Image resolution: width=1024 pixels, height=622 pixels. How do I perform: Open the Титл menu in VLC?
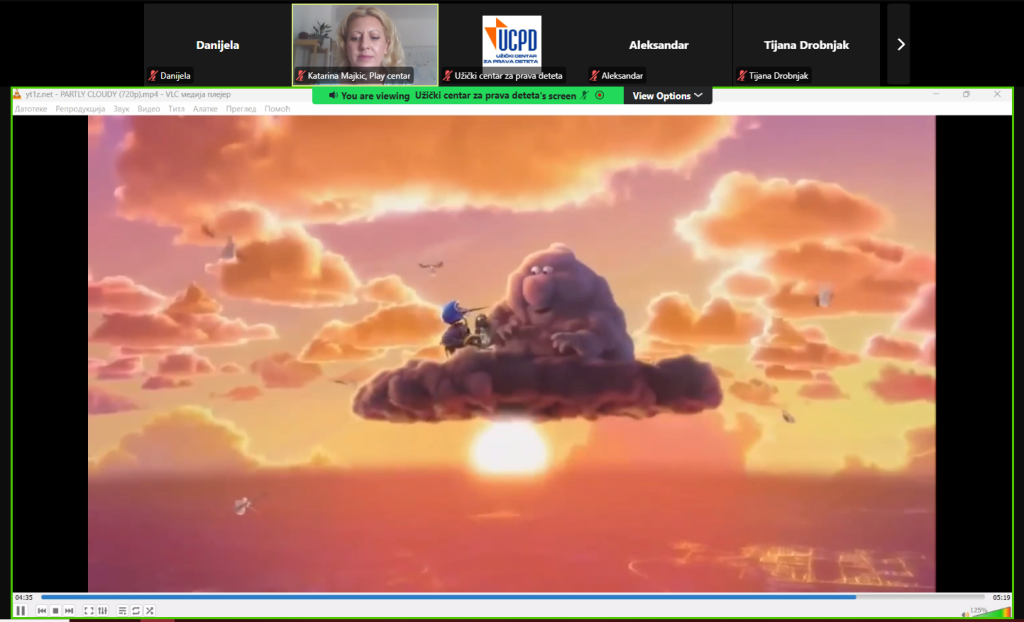pyautogui.click(x=176, y=109)
